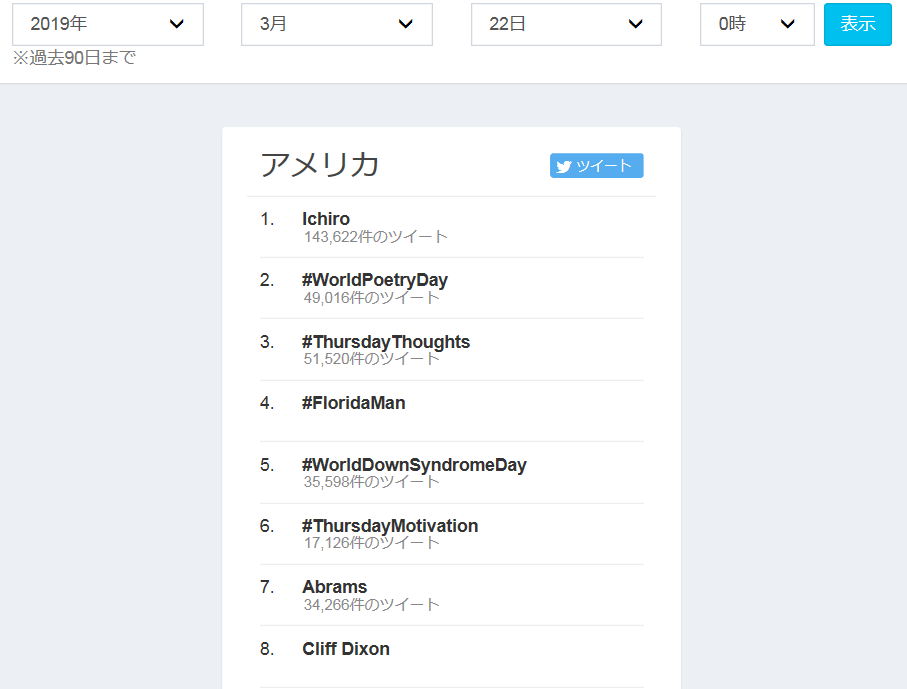Viewport: 907px width, 689px height.
Task: Click the 49,016件のツイート count text
Action: [372, 297]
